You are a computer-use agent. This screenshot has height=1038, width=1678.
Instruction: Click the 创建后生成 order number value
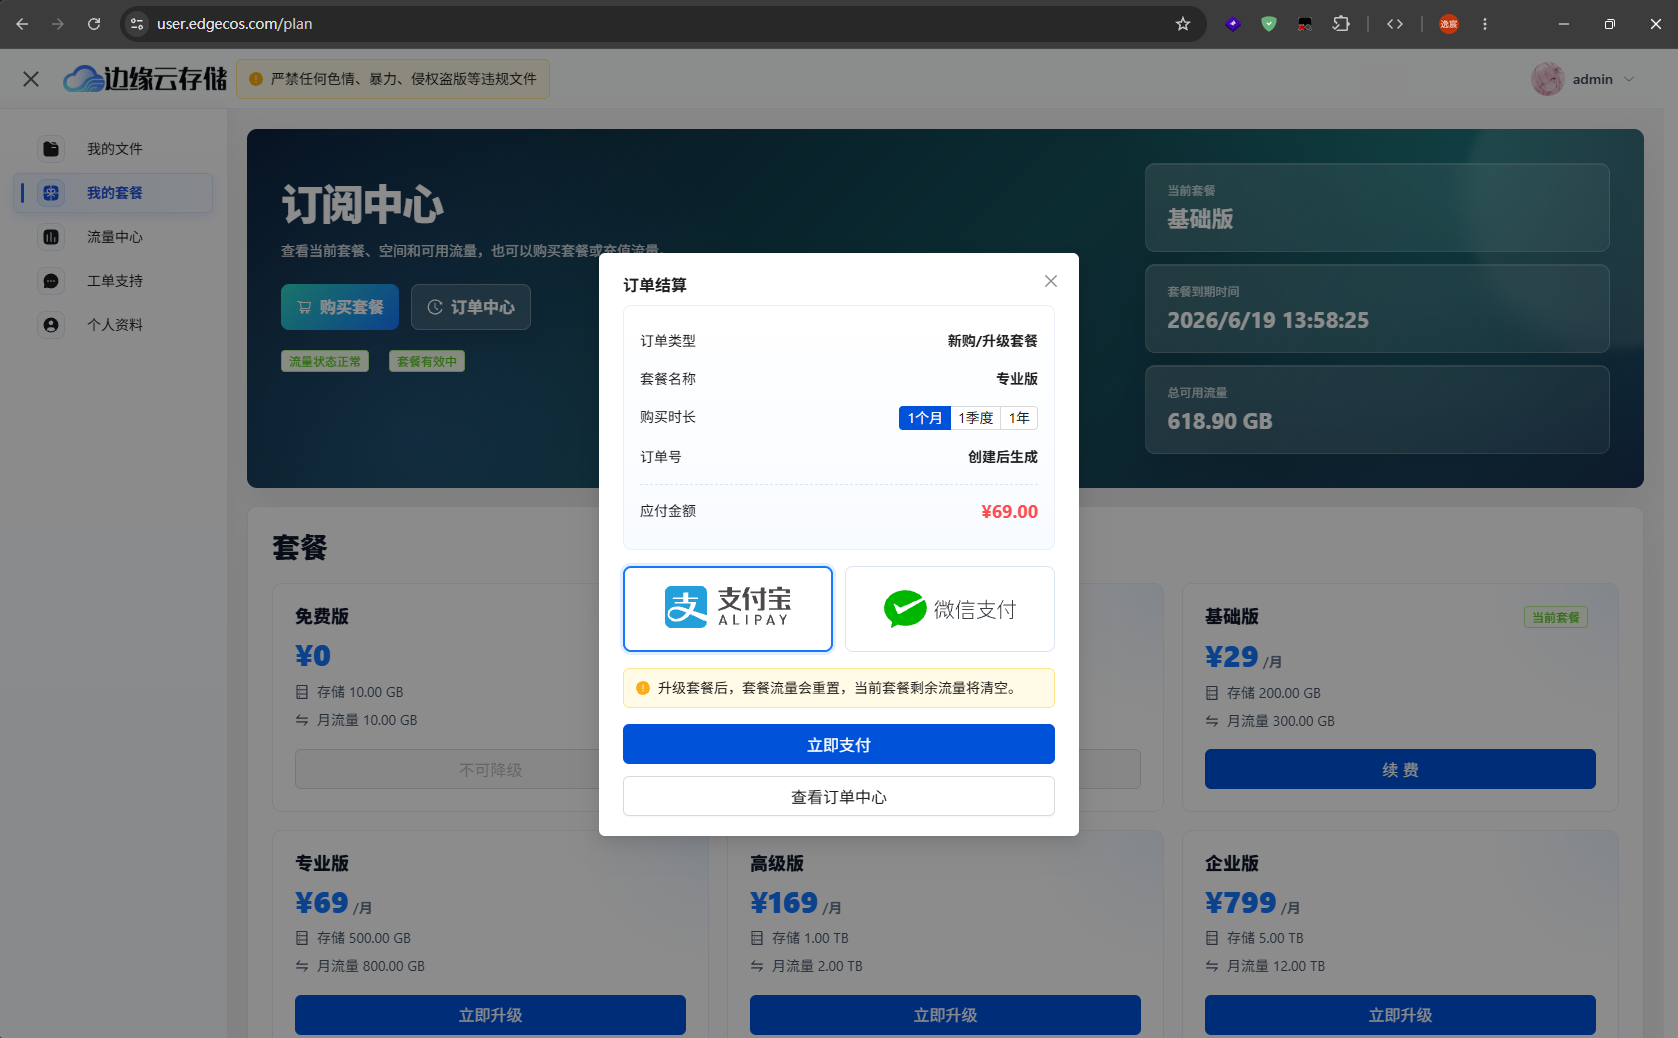click(1002, 457)
